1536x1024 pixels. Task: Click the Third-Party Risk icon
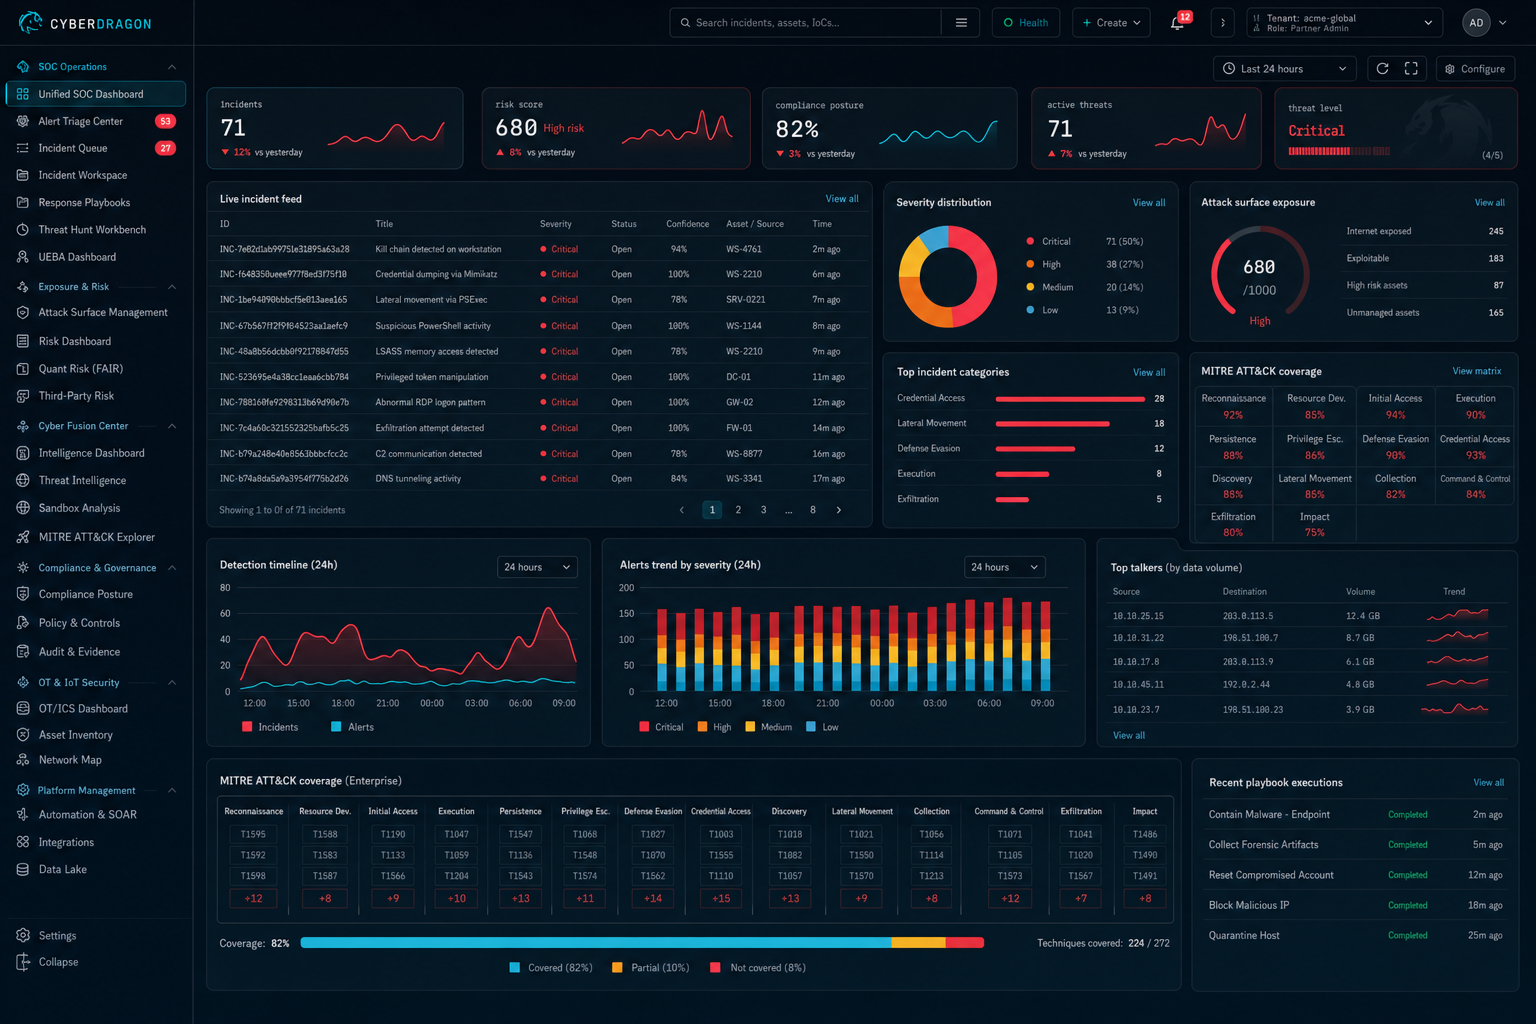23,396
